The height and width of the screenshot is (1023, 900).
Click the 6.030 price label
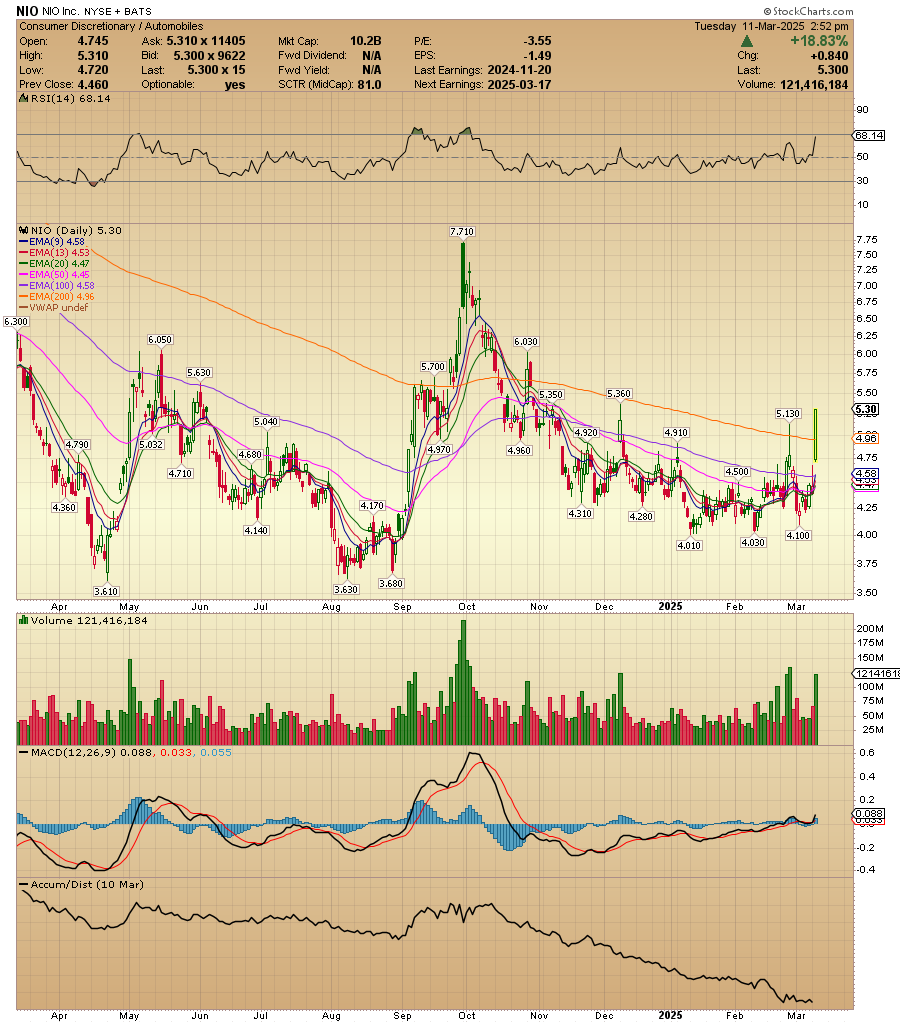tap(526, 342)
